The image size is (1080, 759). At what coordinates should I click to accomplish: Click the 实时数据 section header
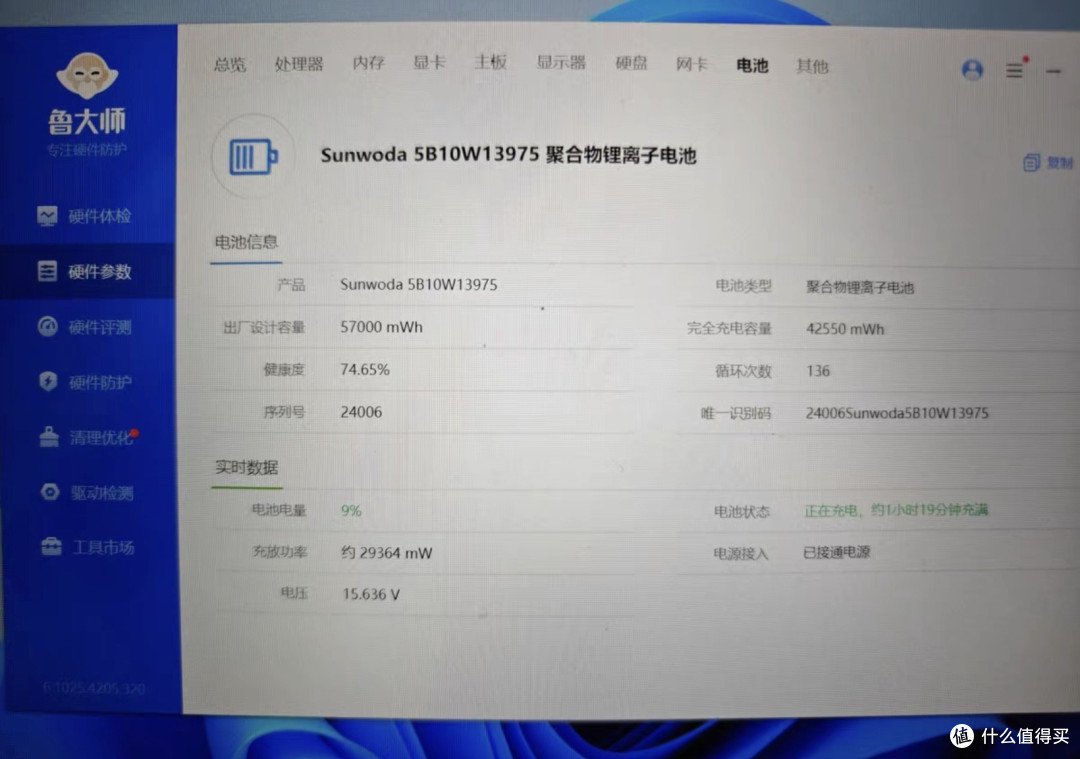pyautogui.click(x=247, y=468)
